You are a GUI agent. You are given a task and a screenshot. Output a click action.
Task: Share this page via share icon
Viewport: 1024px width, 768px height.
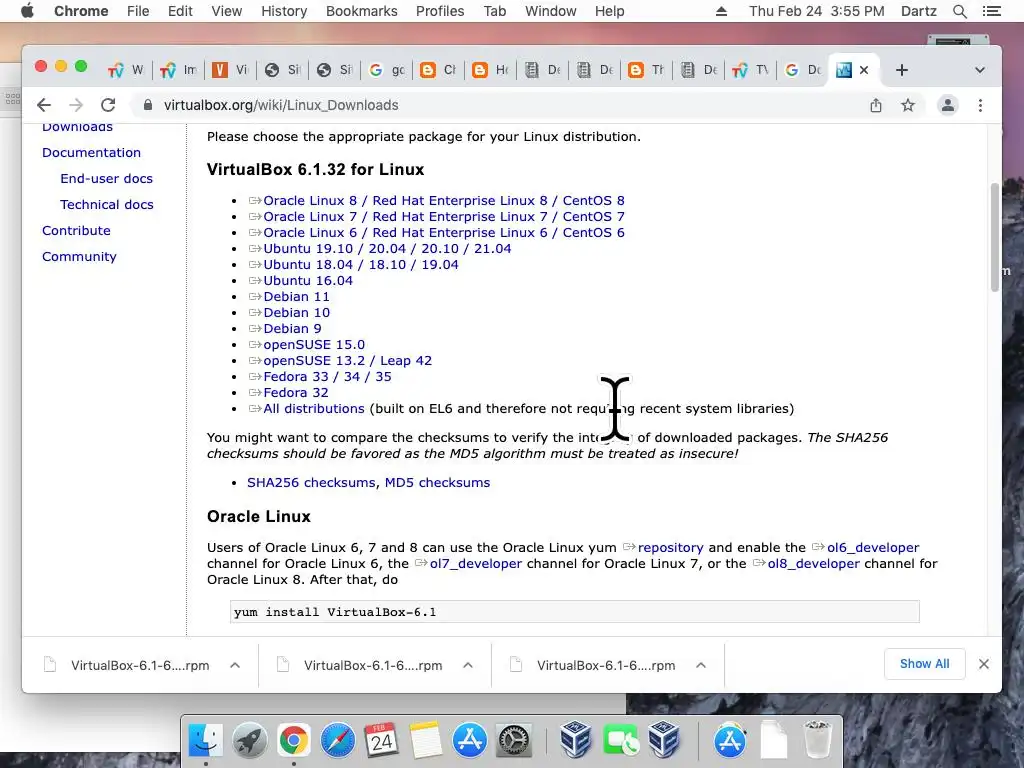click(x=876, y=105)
